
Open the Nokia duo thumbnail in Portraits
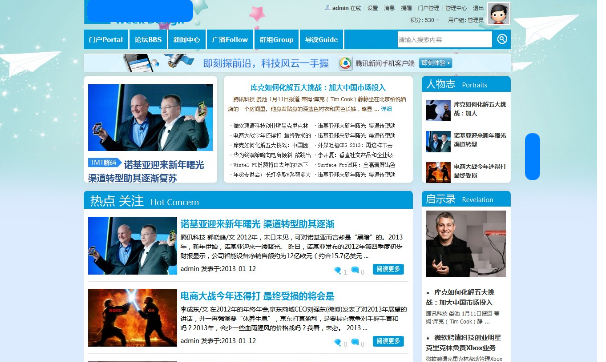tap(438, 141)
